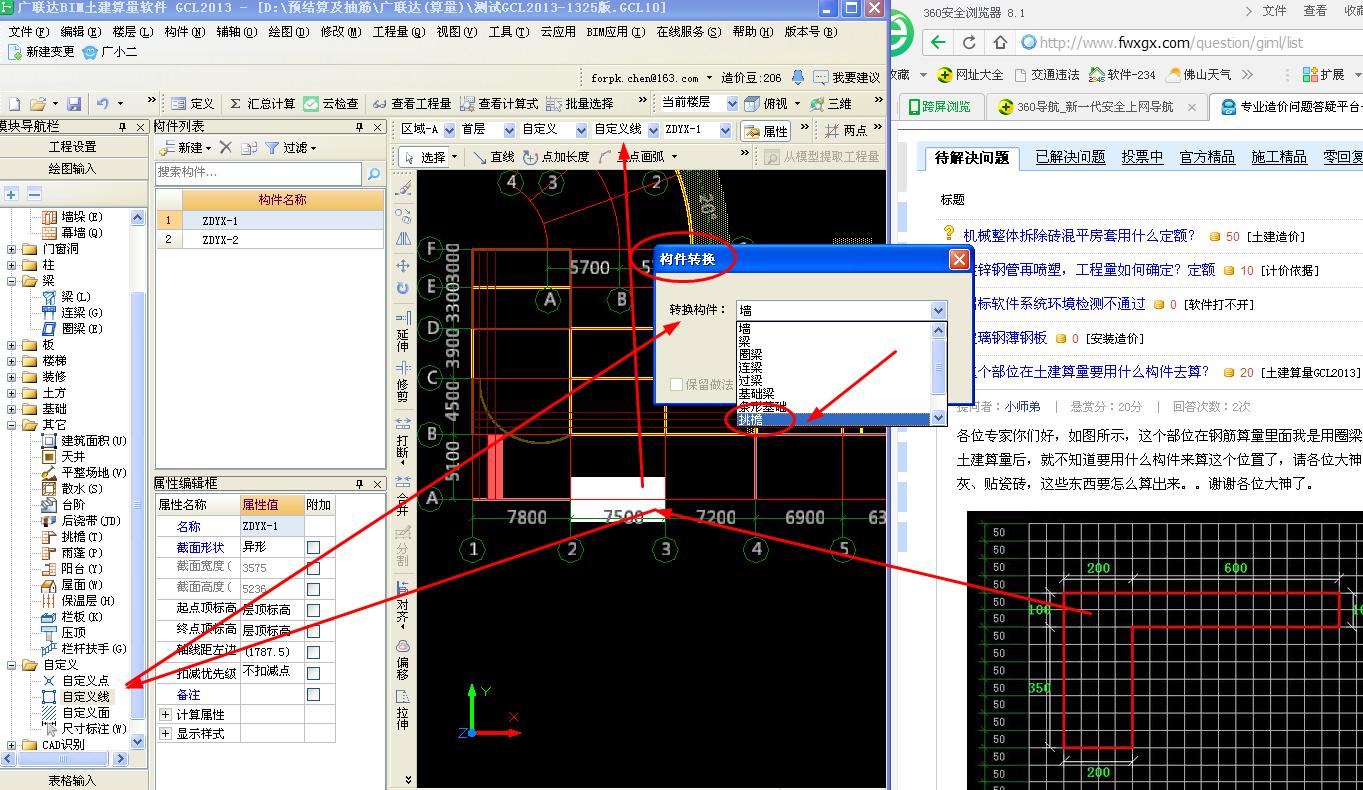Choose the 延伸 extend tool
1363x790 pixels.
(x=403, y=333)
